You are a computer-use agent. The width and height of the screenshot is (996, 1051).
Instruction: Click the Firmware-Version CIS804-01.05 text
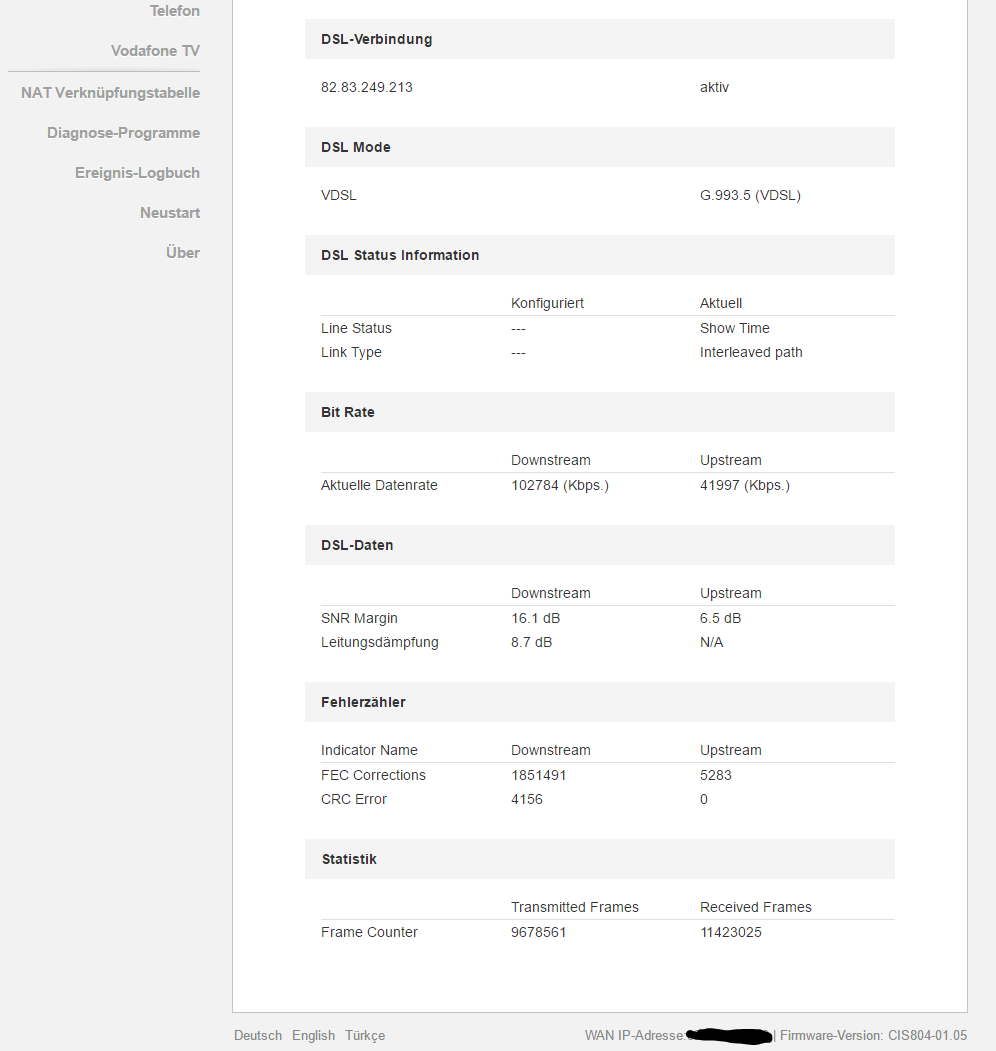coord(873,1036)
